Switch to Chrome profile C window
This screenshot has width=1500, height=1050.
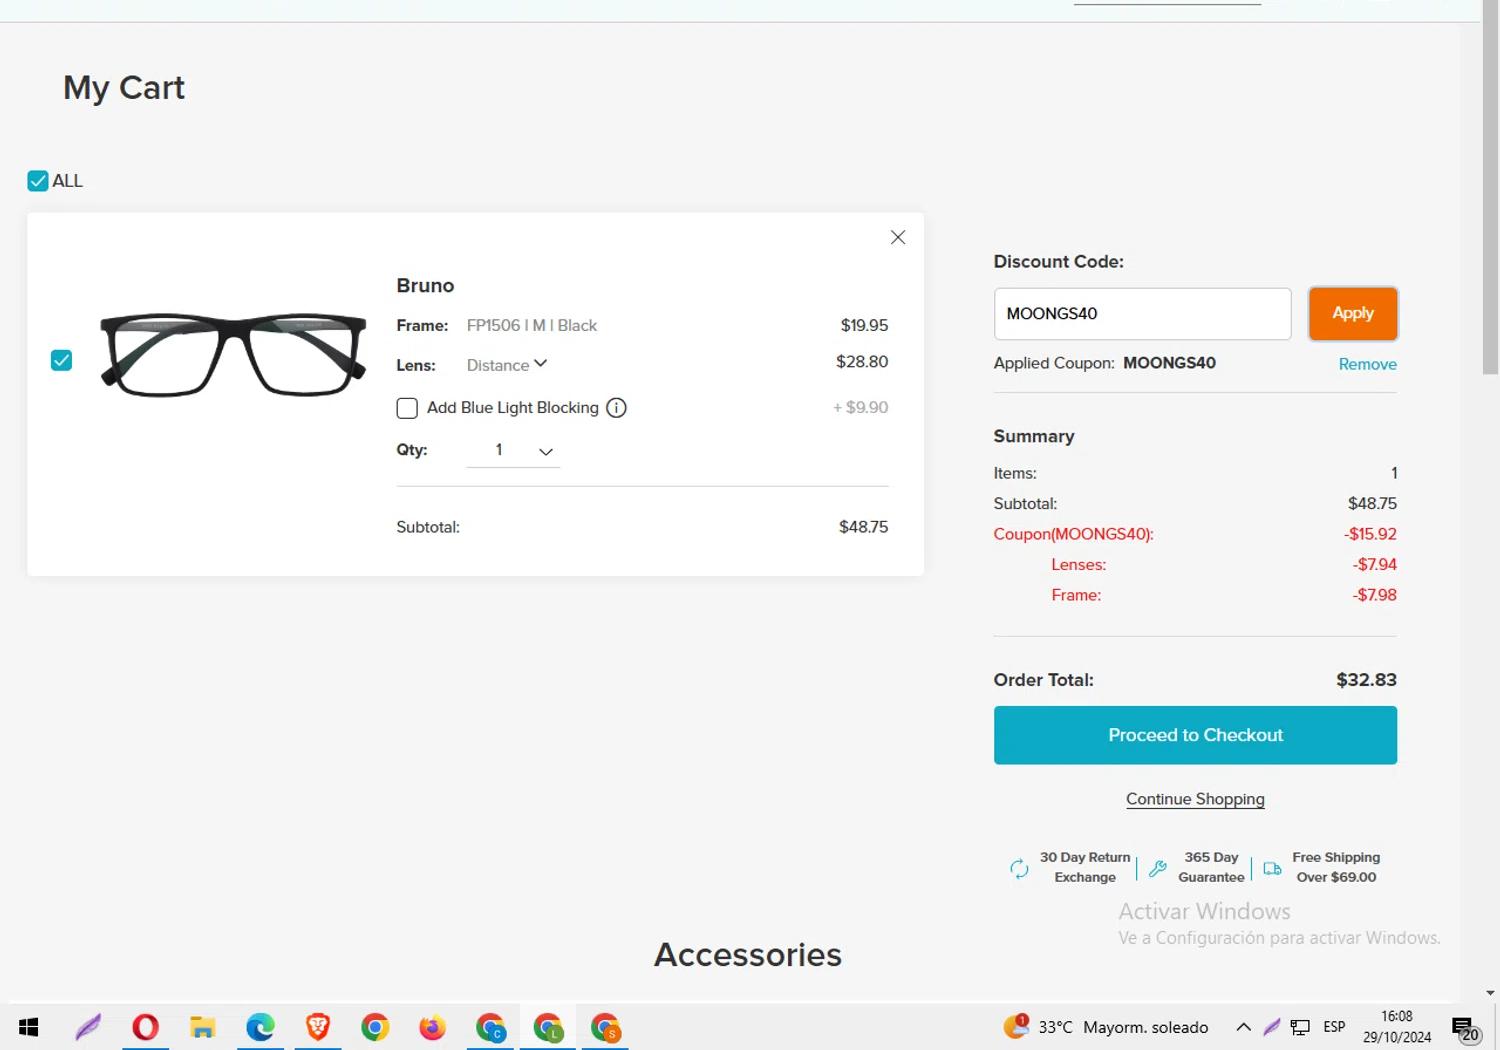coord(490,1027)
